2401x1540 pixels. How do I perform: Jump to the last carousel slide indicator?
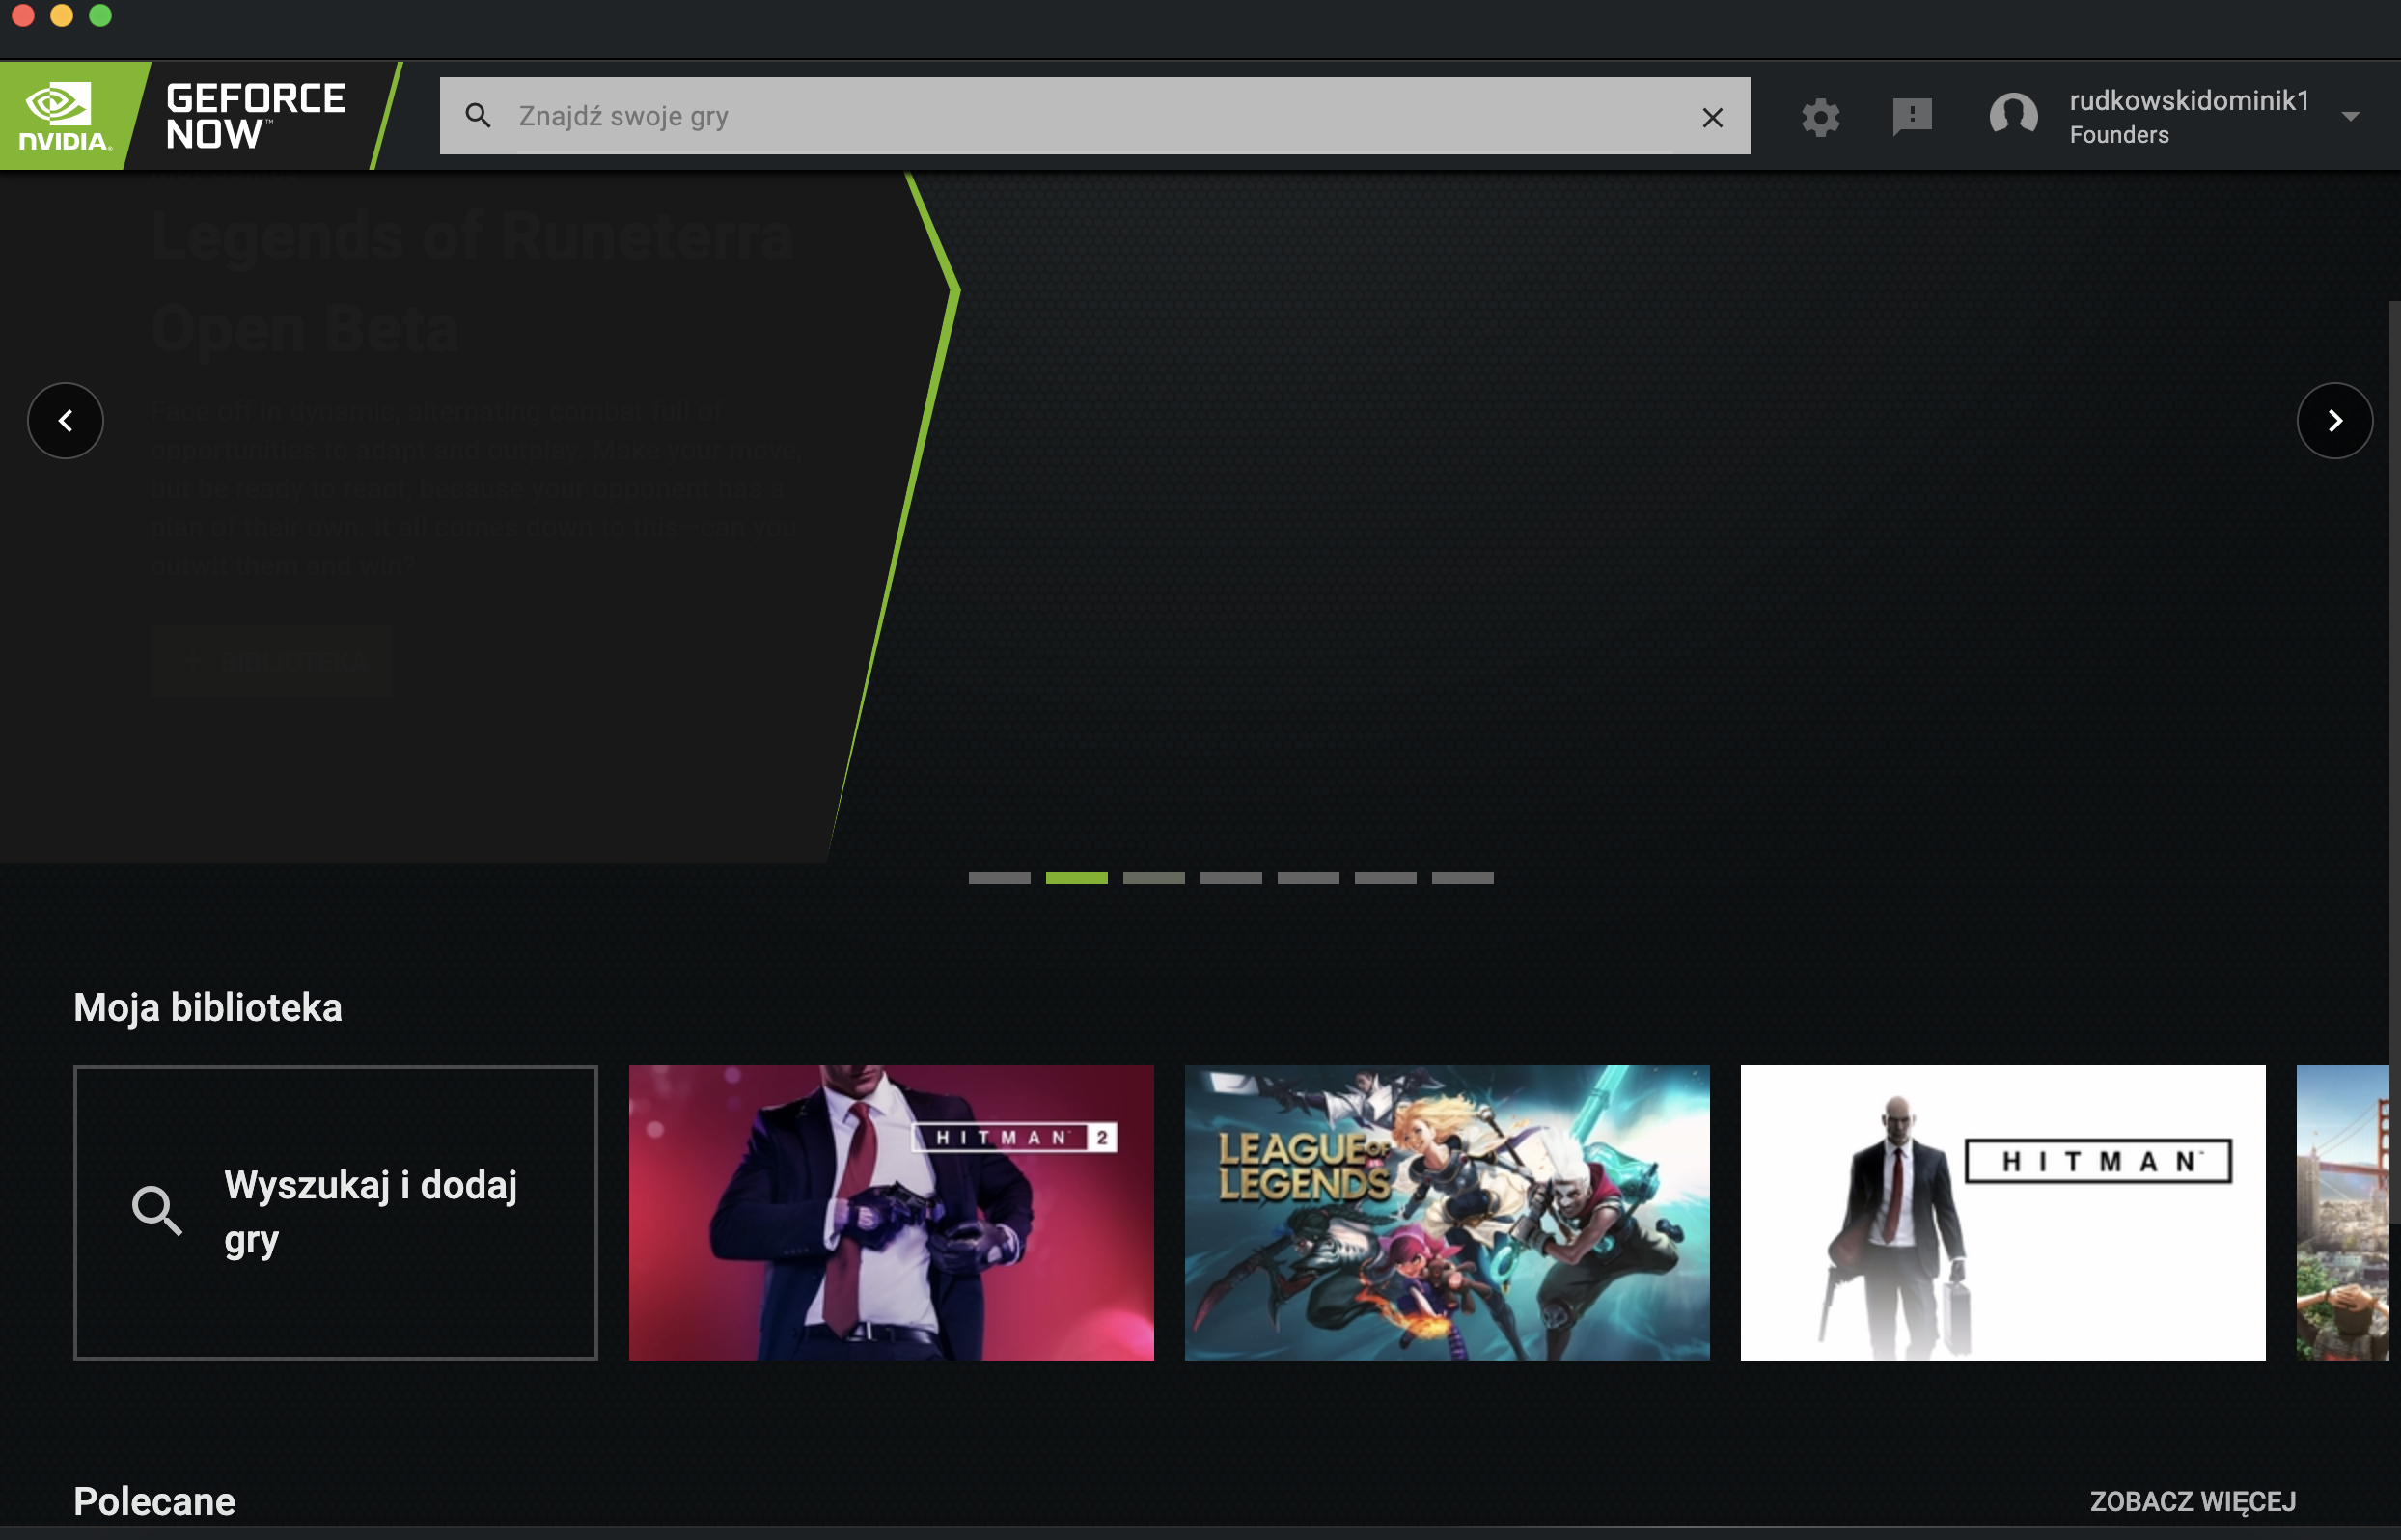1463,877
